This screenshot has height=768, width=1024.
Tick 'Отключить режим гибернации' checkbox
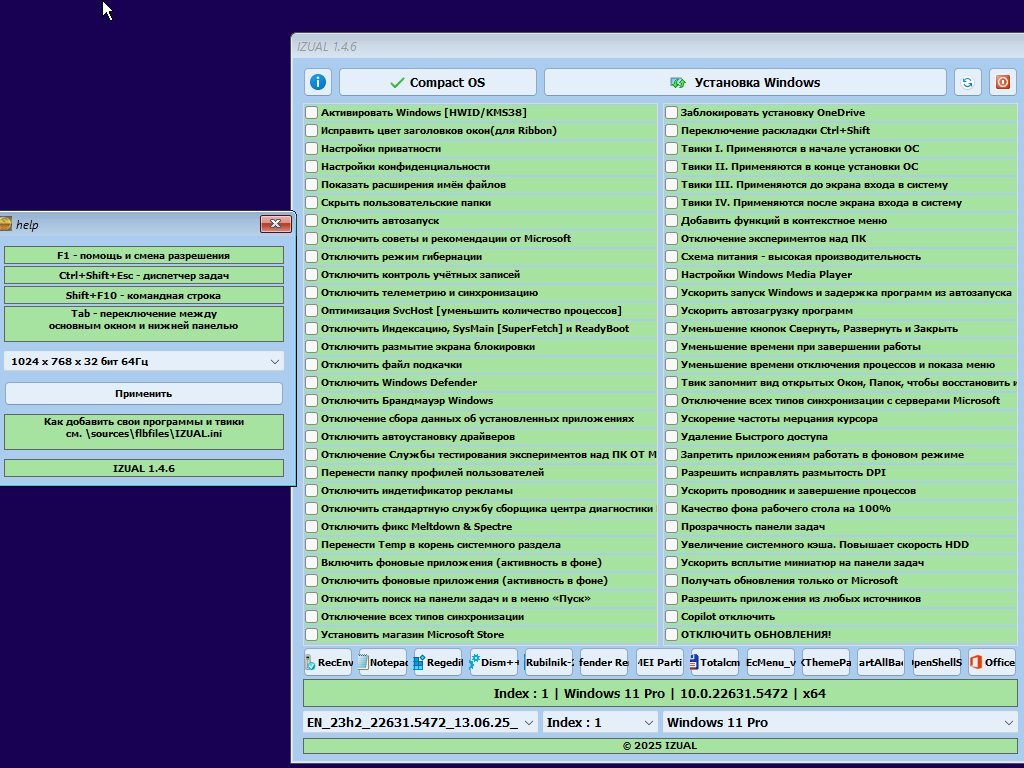coord(312,257)
